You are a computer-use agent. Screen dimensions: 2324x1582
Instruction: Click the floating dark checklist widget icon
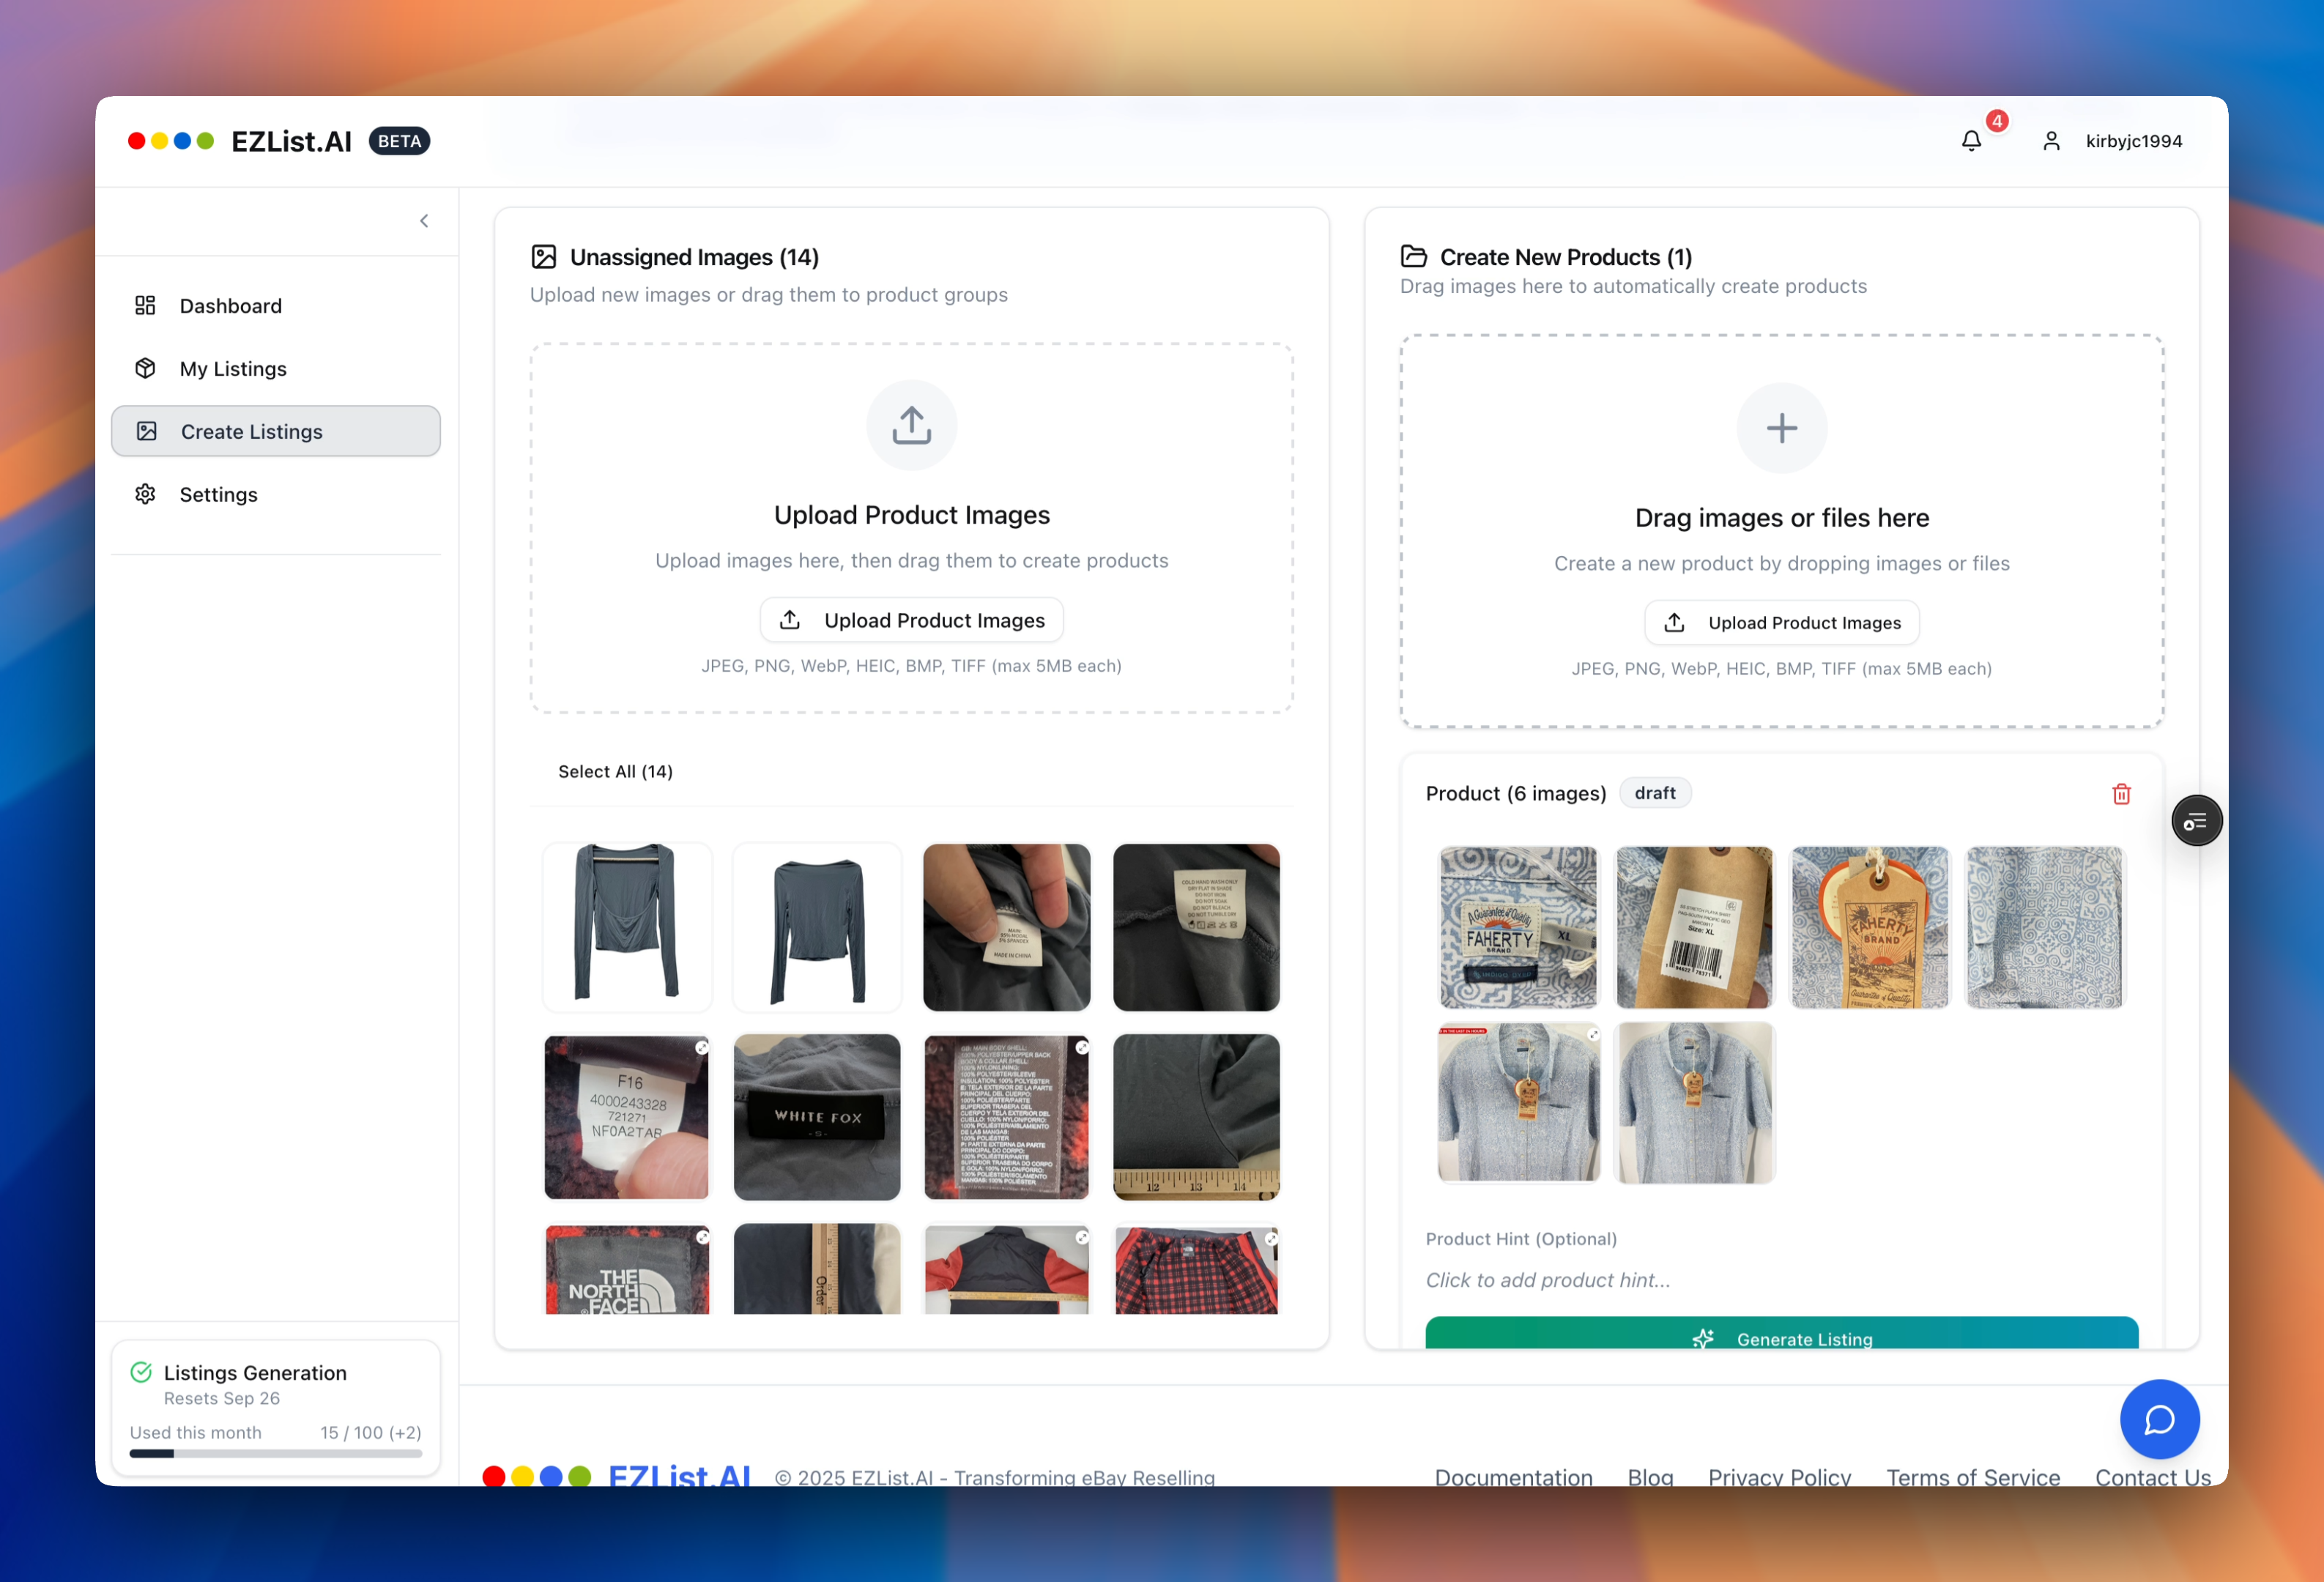click(x=2196, y=821)
